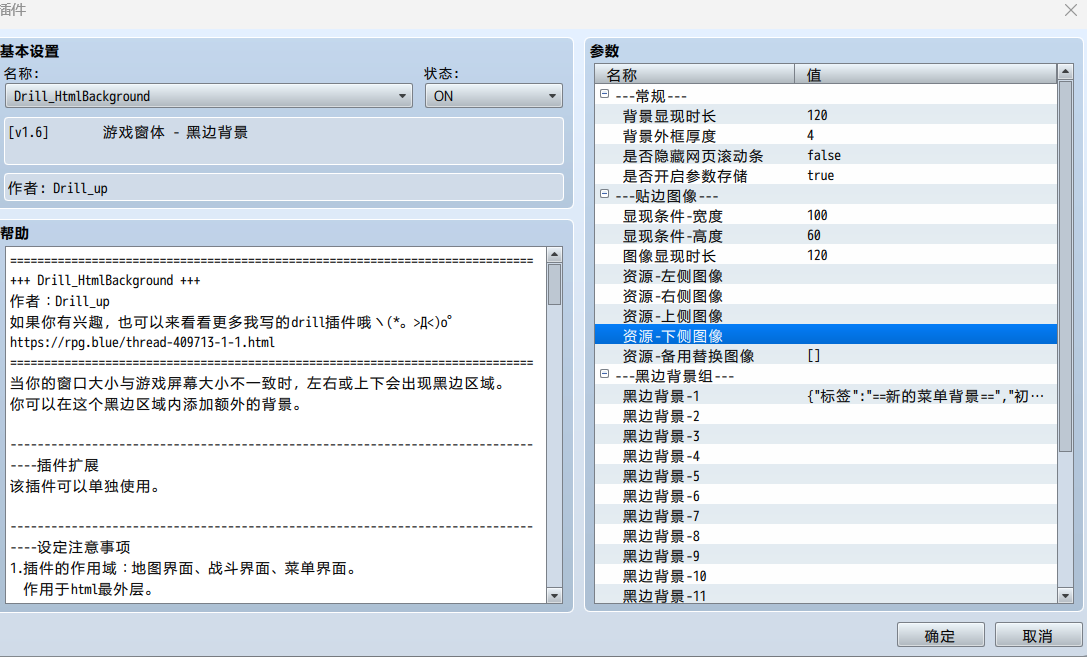The width and height of the screenshot is (1087, 657).
Task: Click the 作者: Drill_up author field
Action: pyautogui.click(x=284, y=187)
